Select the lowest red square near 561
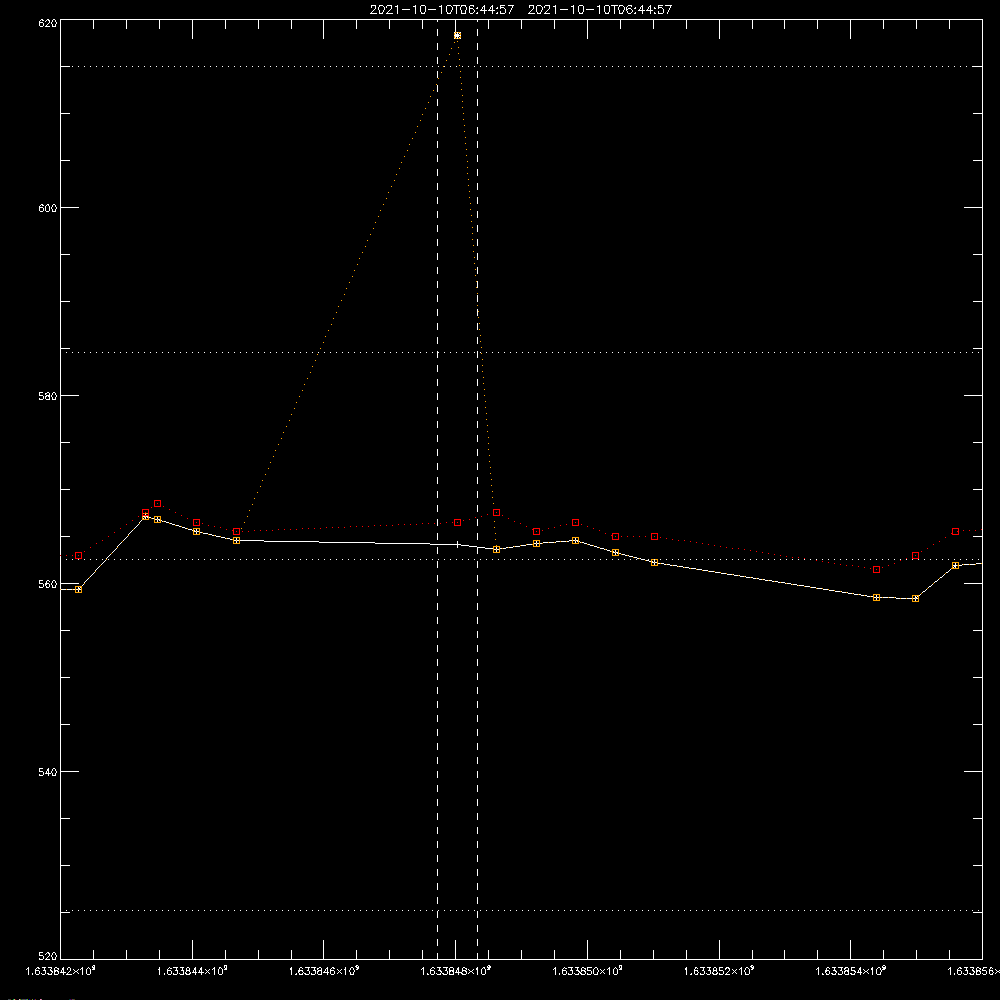This screenshot has height=1000, width=1000. coord(876,570)
